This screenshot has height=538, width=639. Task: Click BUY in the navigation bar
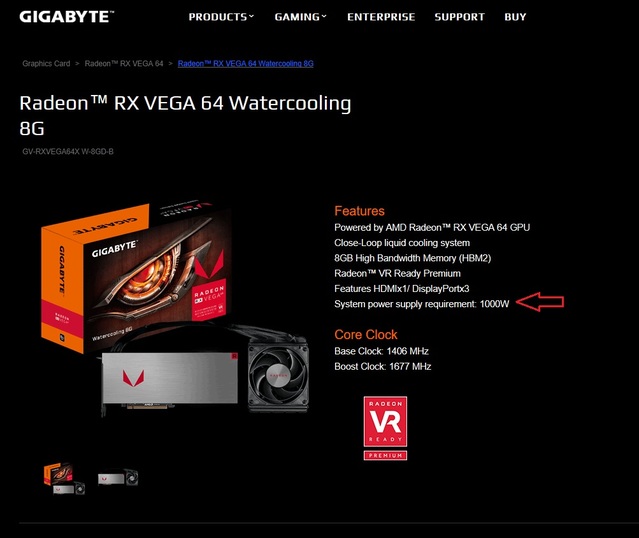click(515, 17)
